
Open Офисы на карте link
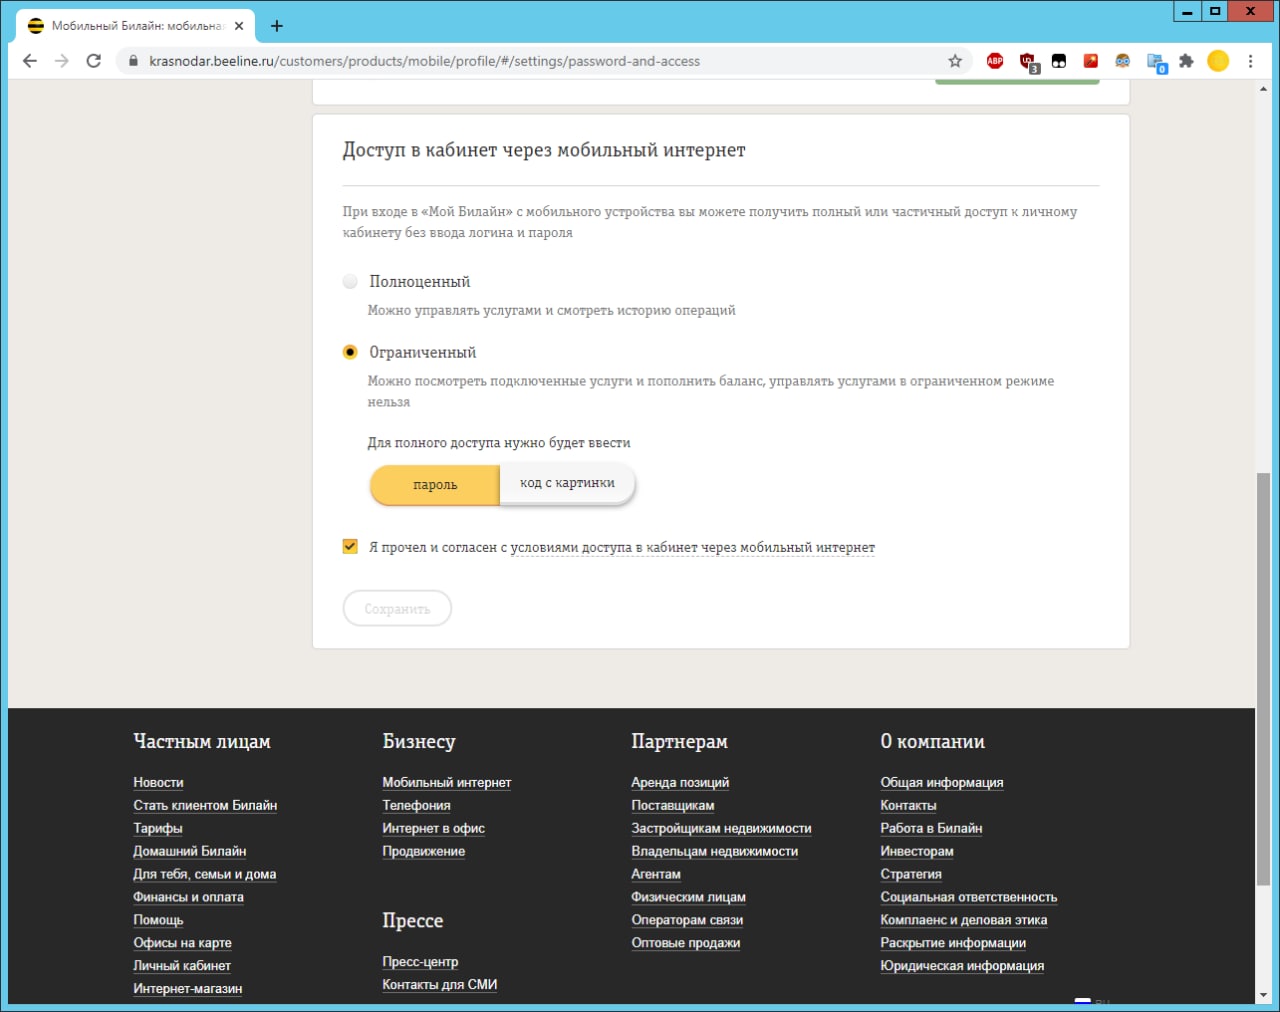[182, 943]
